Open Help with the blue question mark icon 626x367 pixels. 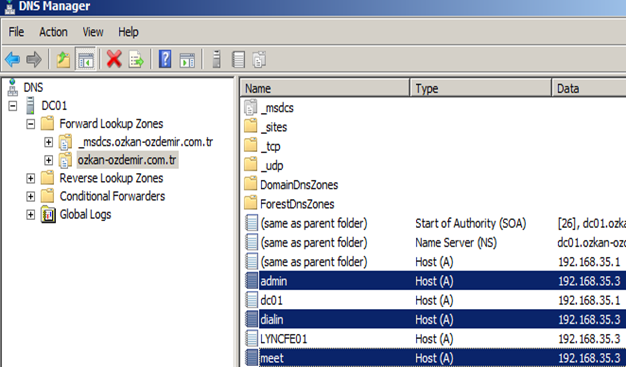pyautogui.click(x=165, y=60)
